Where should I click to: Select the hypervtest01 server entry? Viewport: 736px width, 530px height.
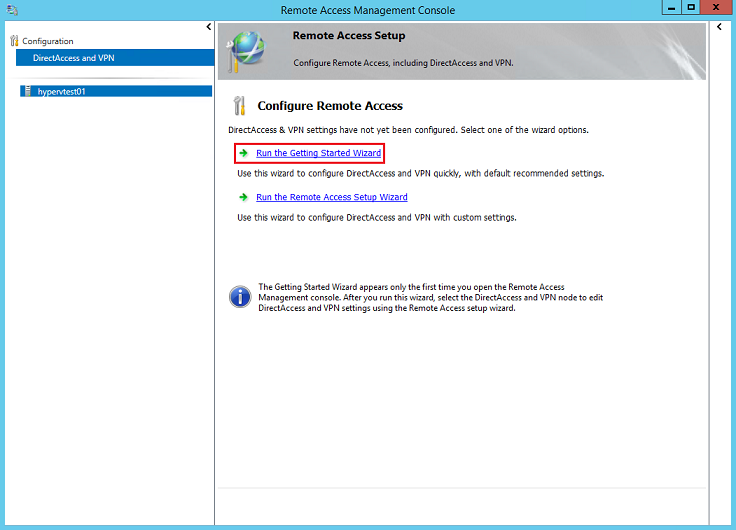pos(116,91)
